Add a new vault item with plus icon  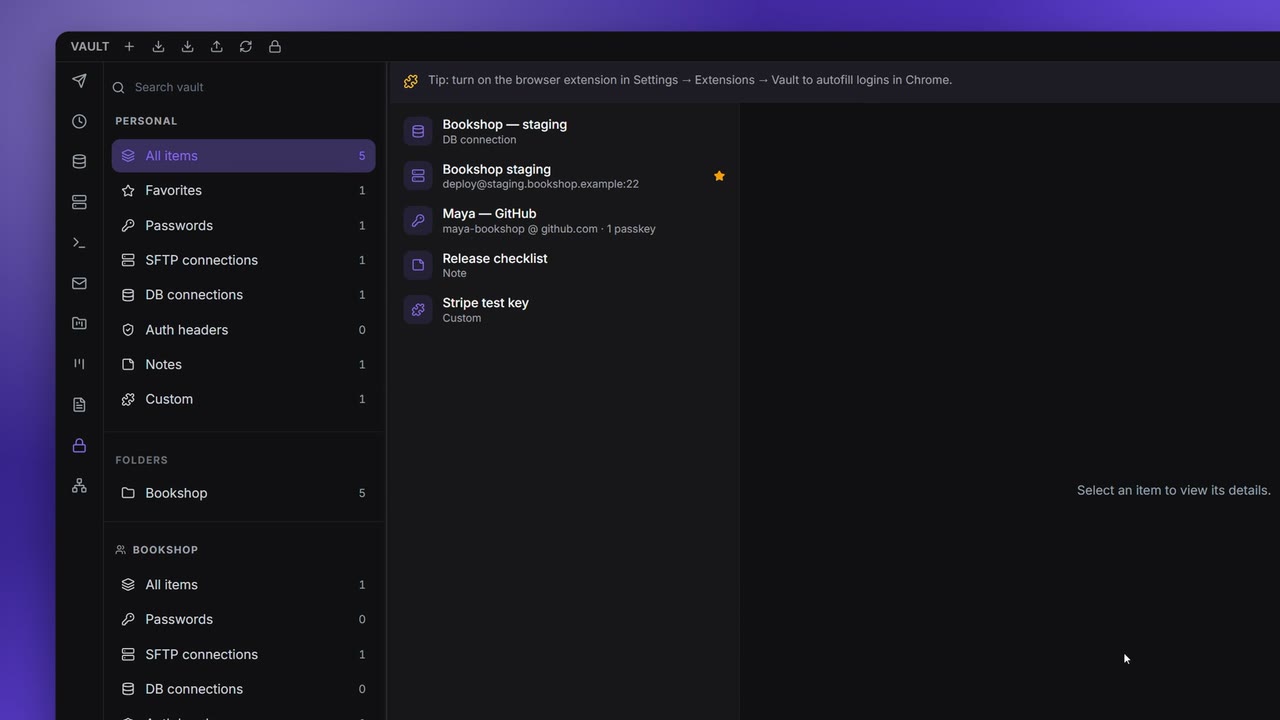[129, 47]
